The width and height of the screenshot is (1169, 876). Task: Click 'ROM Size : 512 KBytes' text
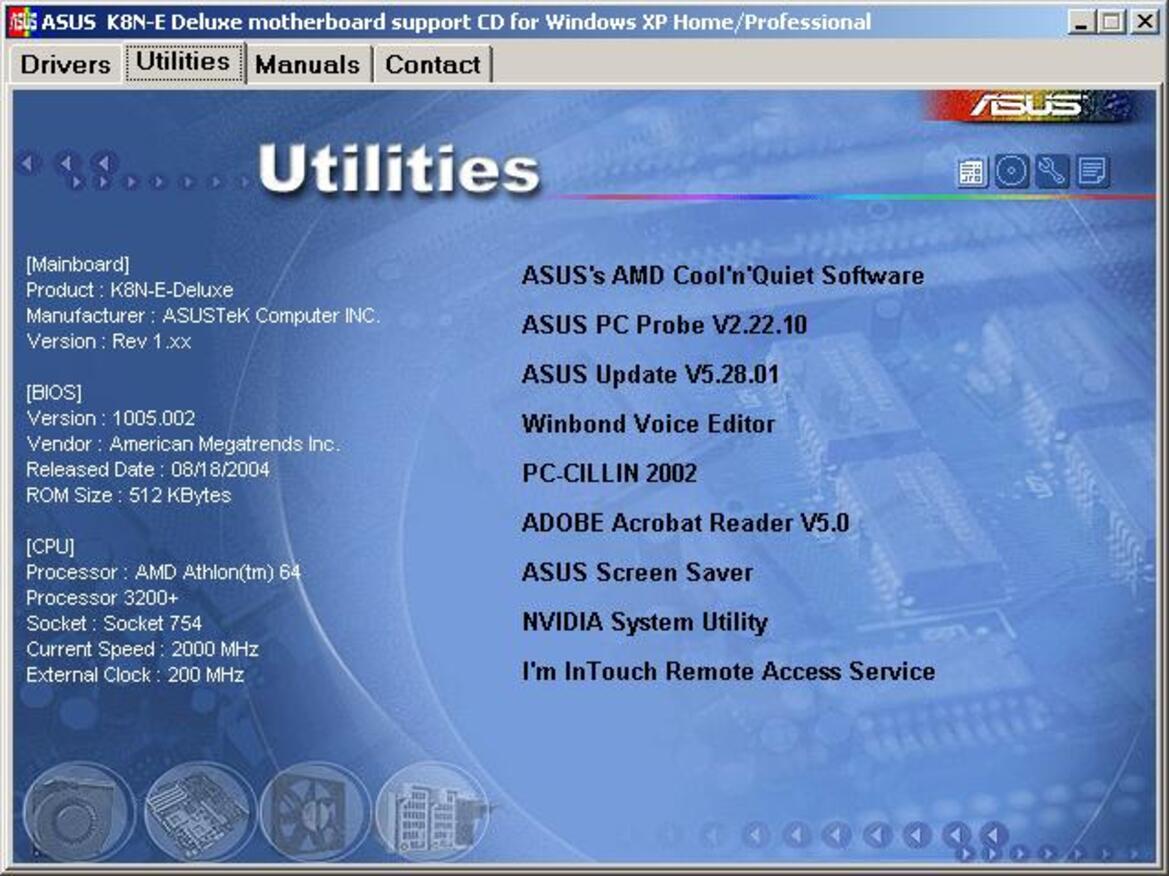[128, 495]
